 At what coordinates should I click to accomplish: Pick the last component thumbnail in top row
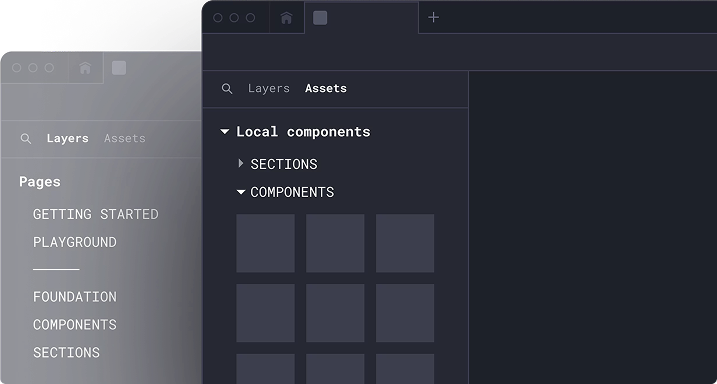(405, 243)
